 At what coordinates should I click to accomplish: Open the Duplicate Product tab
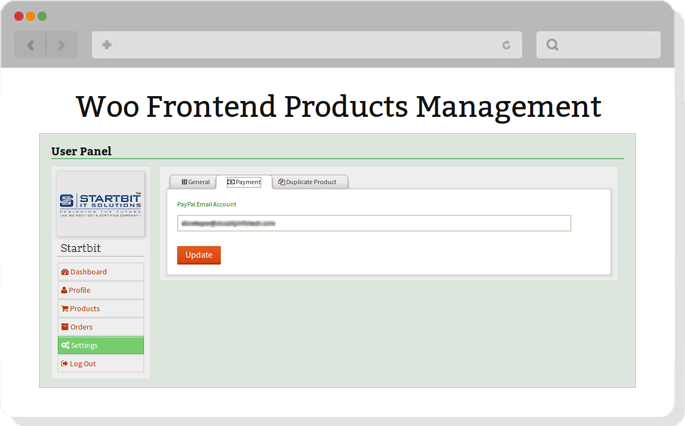(x=309, y=182)
